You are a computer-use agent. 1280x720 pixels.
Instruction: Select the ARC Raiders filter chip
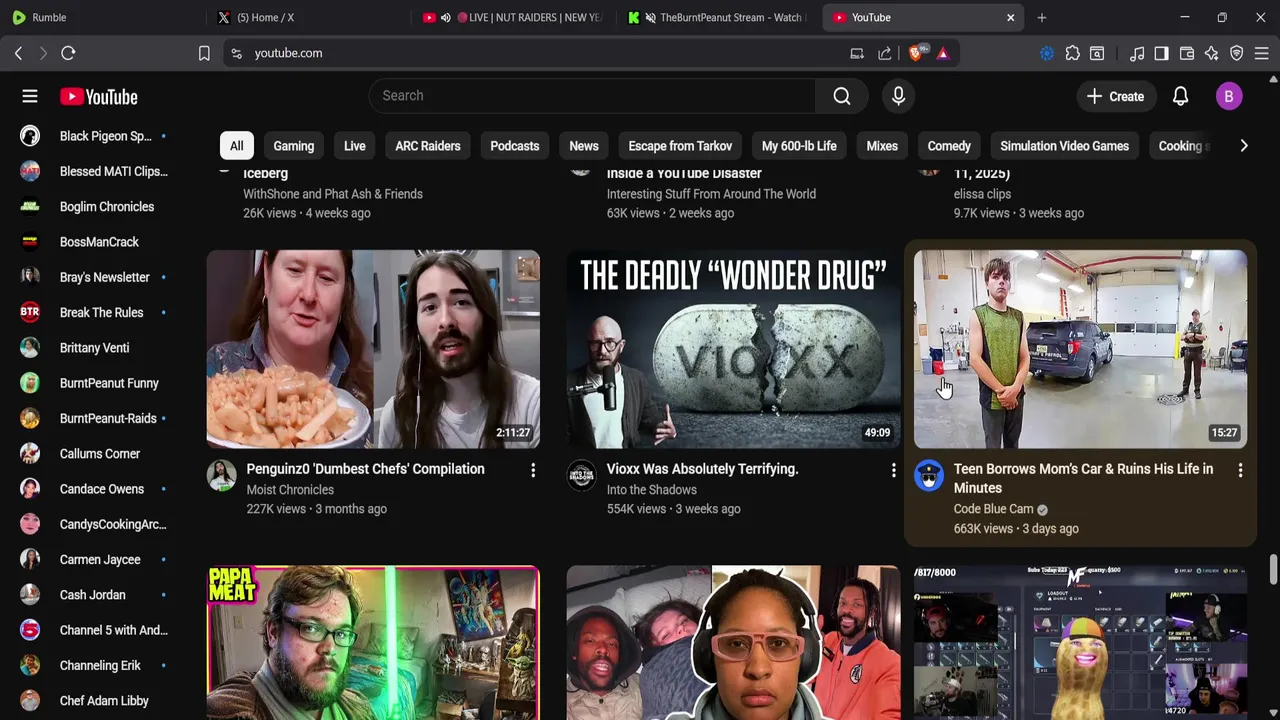(x=428, y=146)
